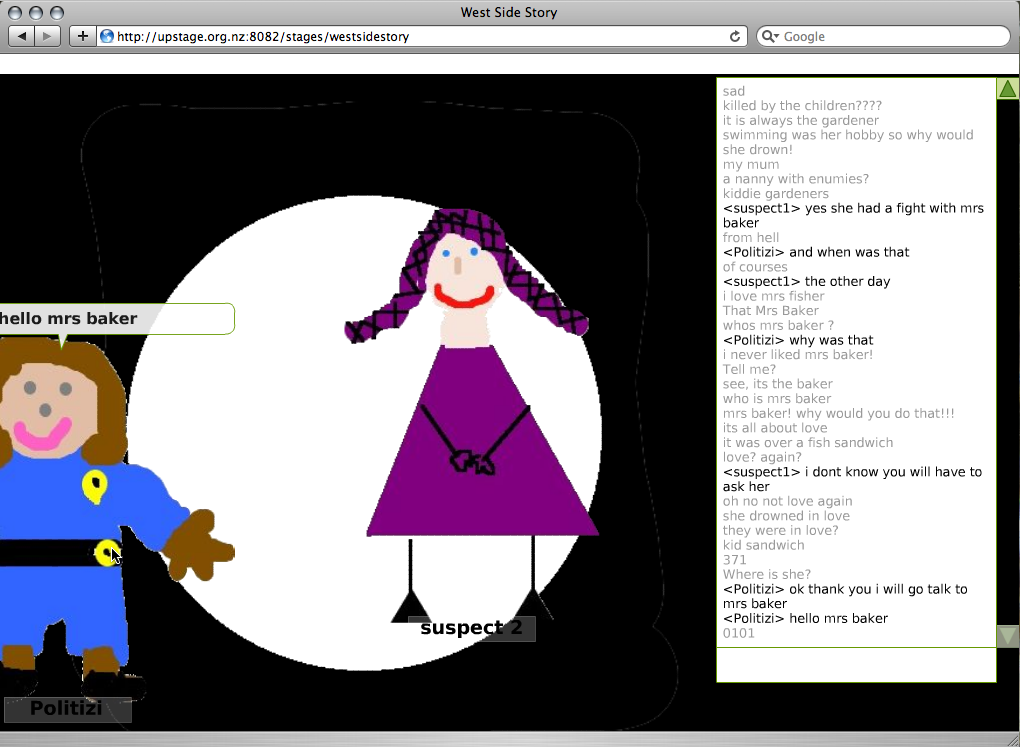Click the suspect 2 name label
Screen dimensions: 1020x747
coord(472,628)
